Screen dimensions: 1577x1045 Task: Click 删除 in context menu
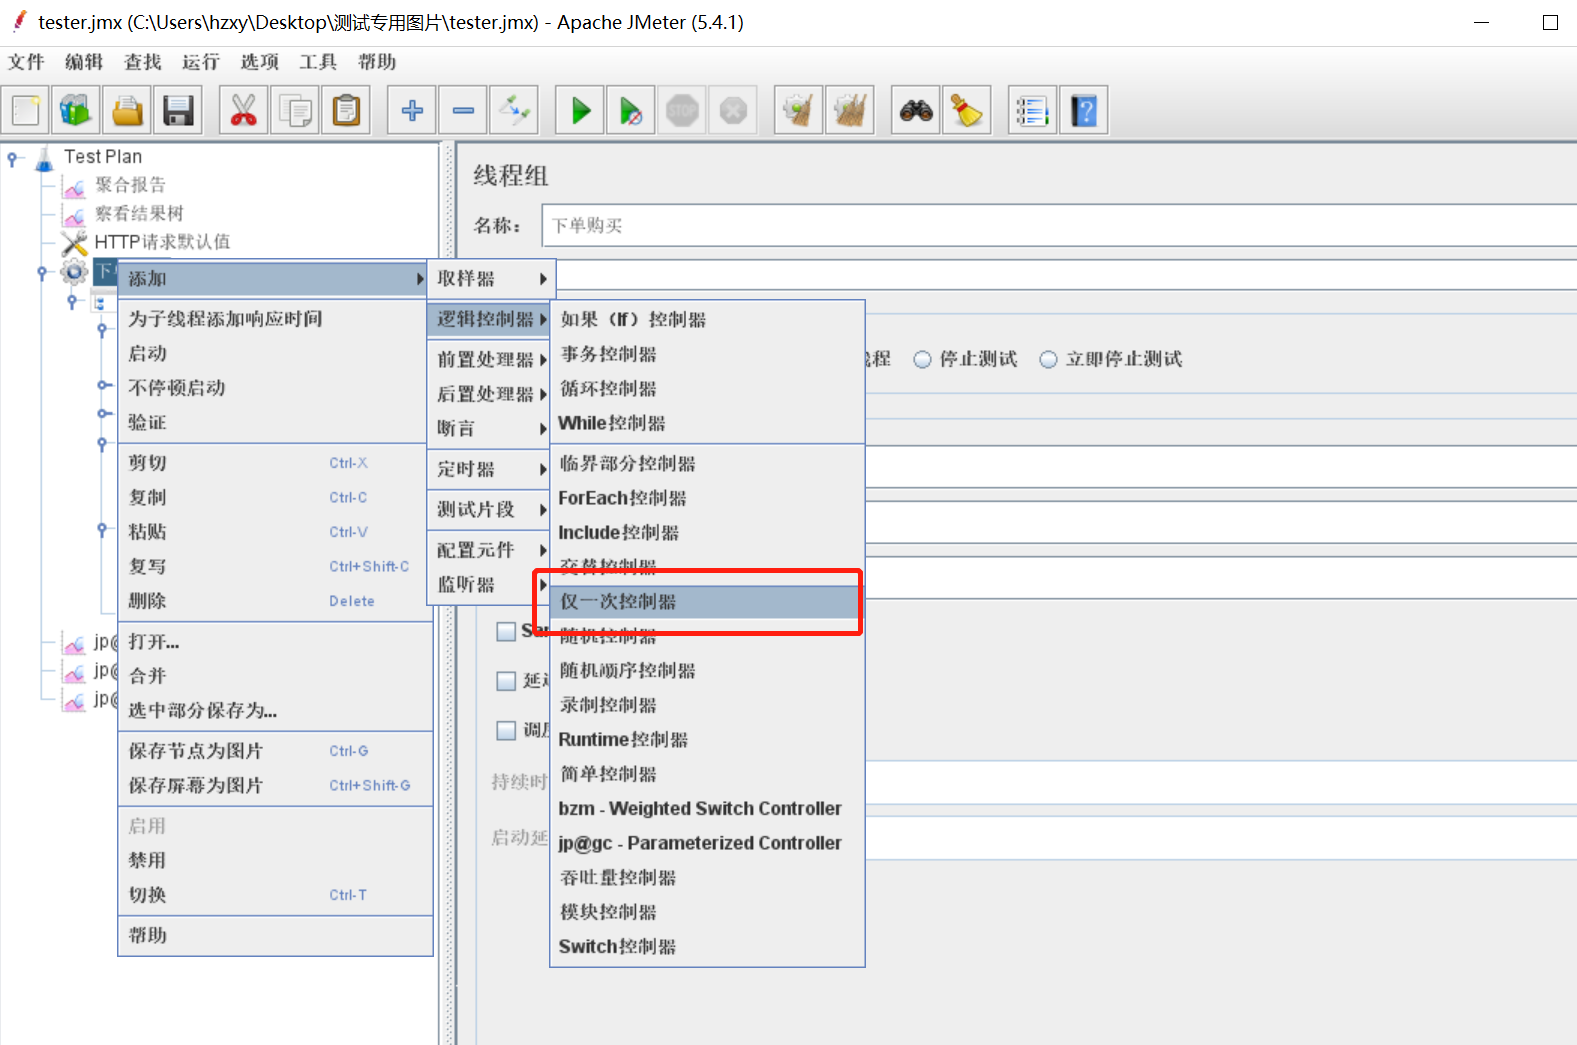(x=275, y=601)
